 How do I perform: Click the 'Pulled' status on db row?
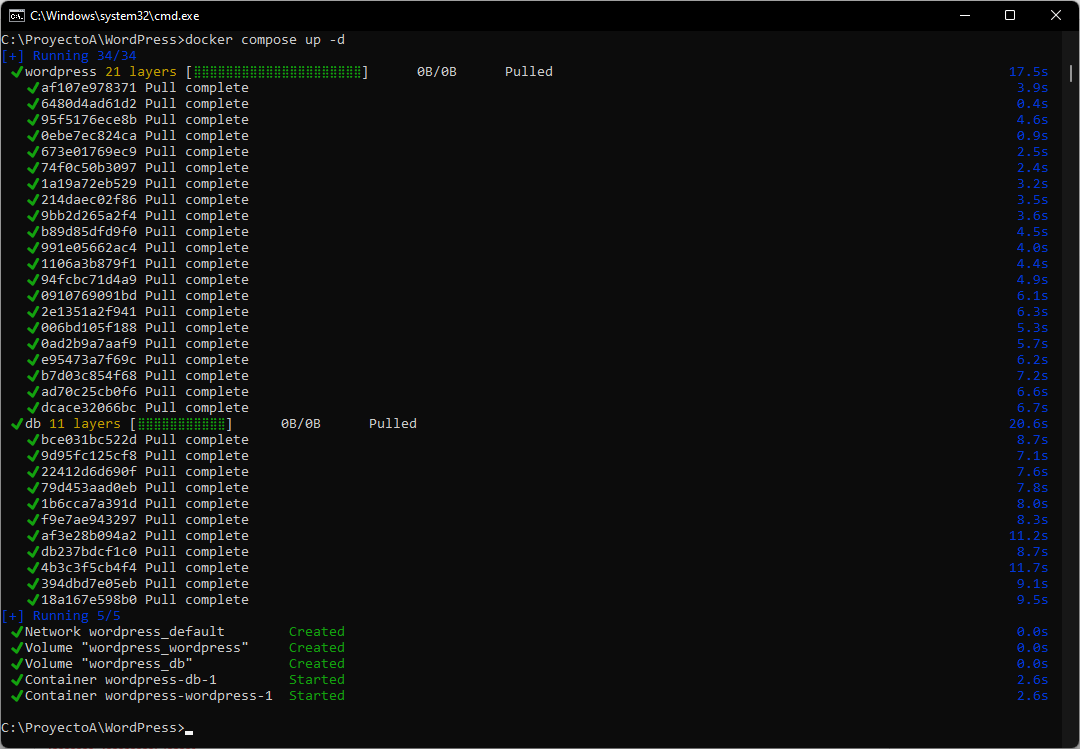coord(393,424)
